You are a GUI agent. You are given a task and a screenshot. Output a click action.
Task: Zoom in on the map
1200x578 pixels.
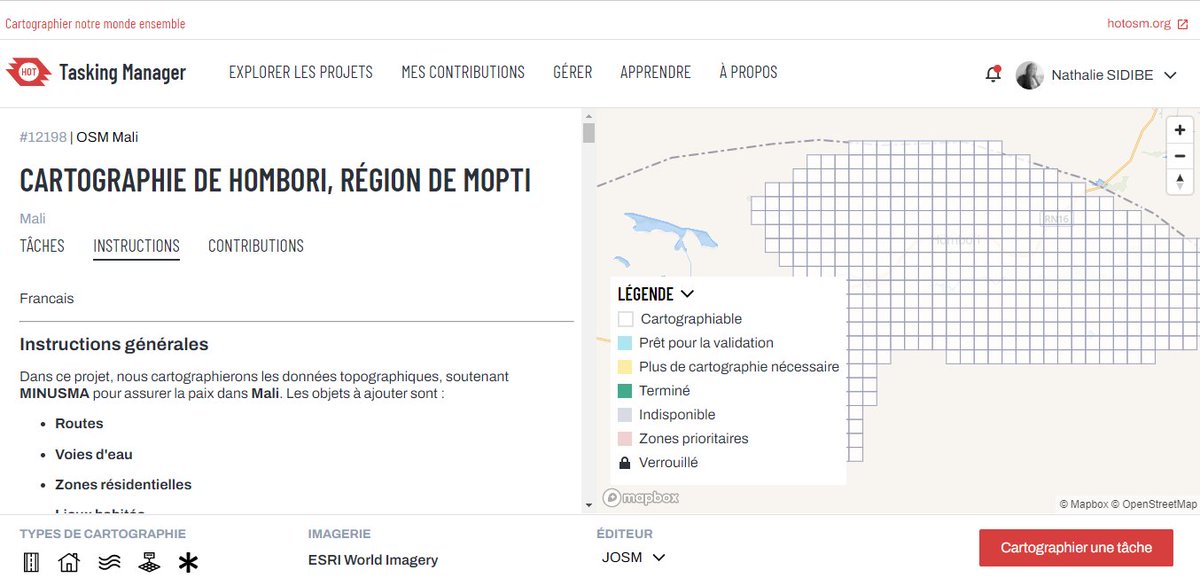click(1180, 130)
